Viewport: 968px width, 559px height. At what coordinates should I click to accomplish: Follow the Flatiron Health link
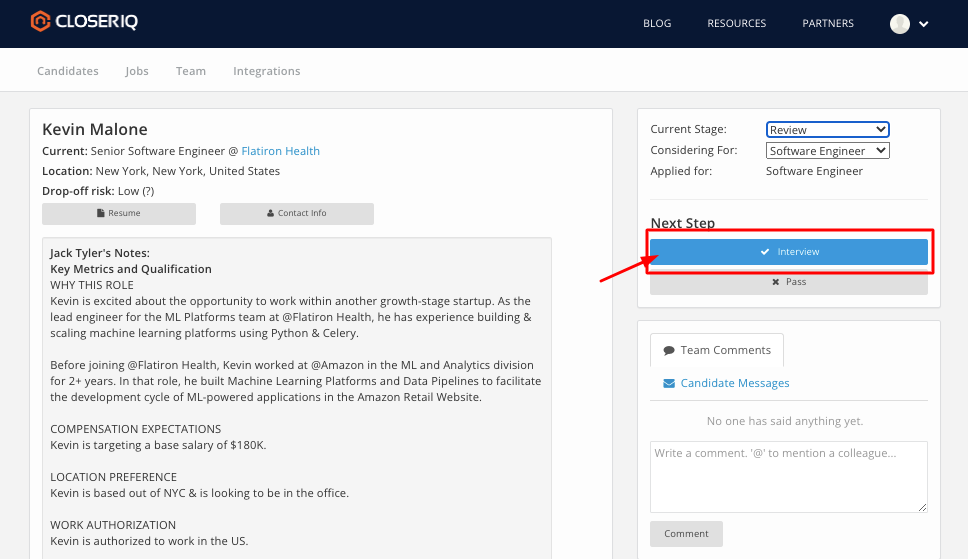pos(280,151)
